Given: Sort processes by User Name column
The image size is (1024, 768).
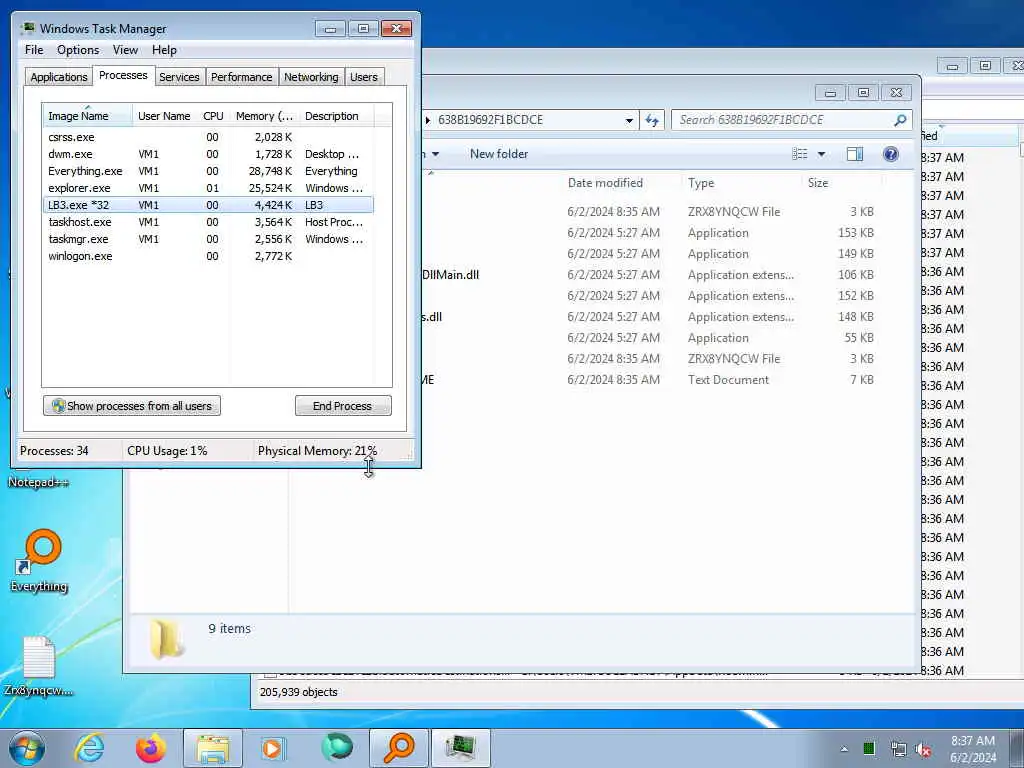Looking at the screenshot, I should click(x=165, y=116).
